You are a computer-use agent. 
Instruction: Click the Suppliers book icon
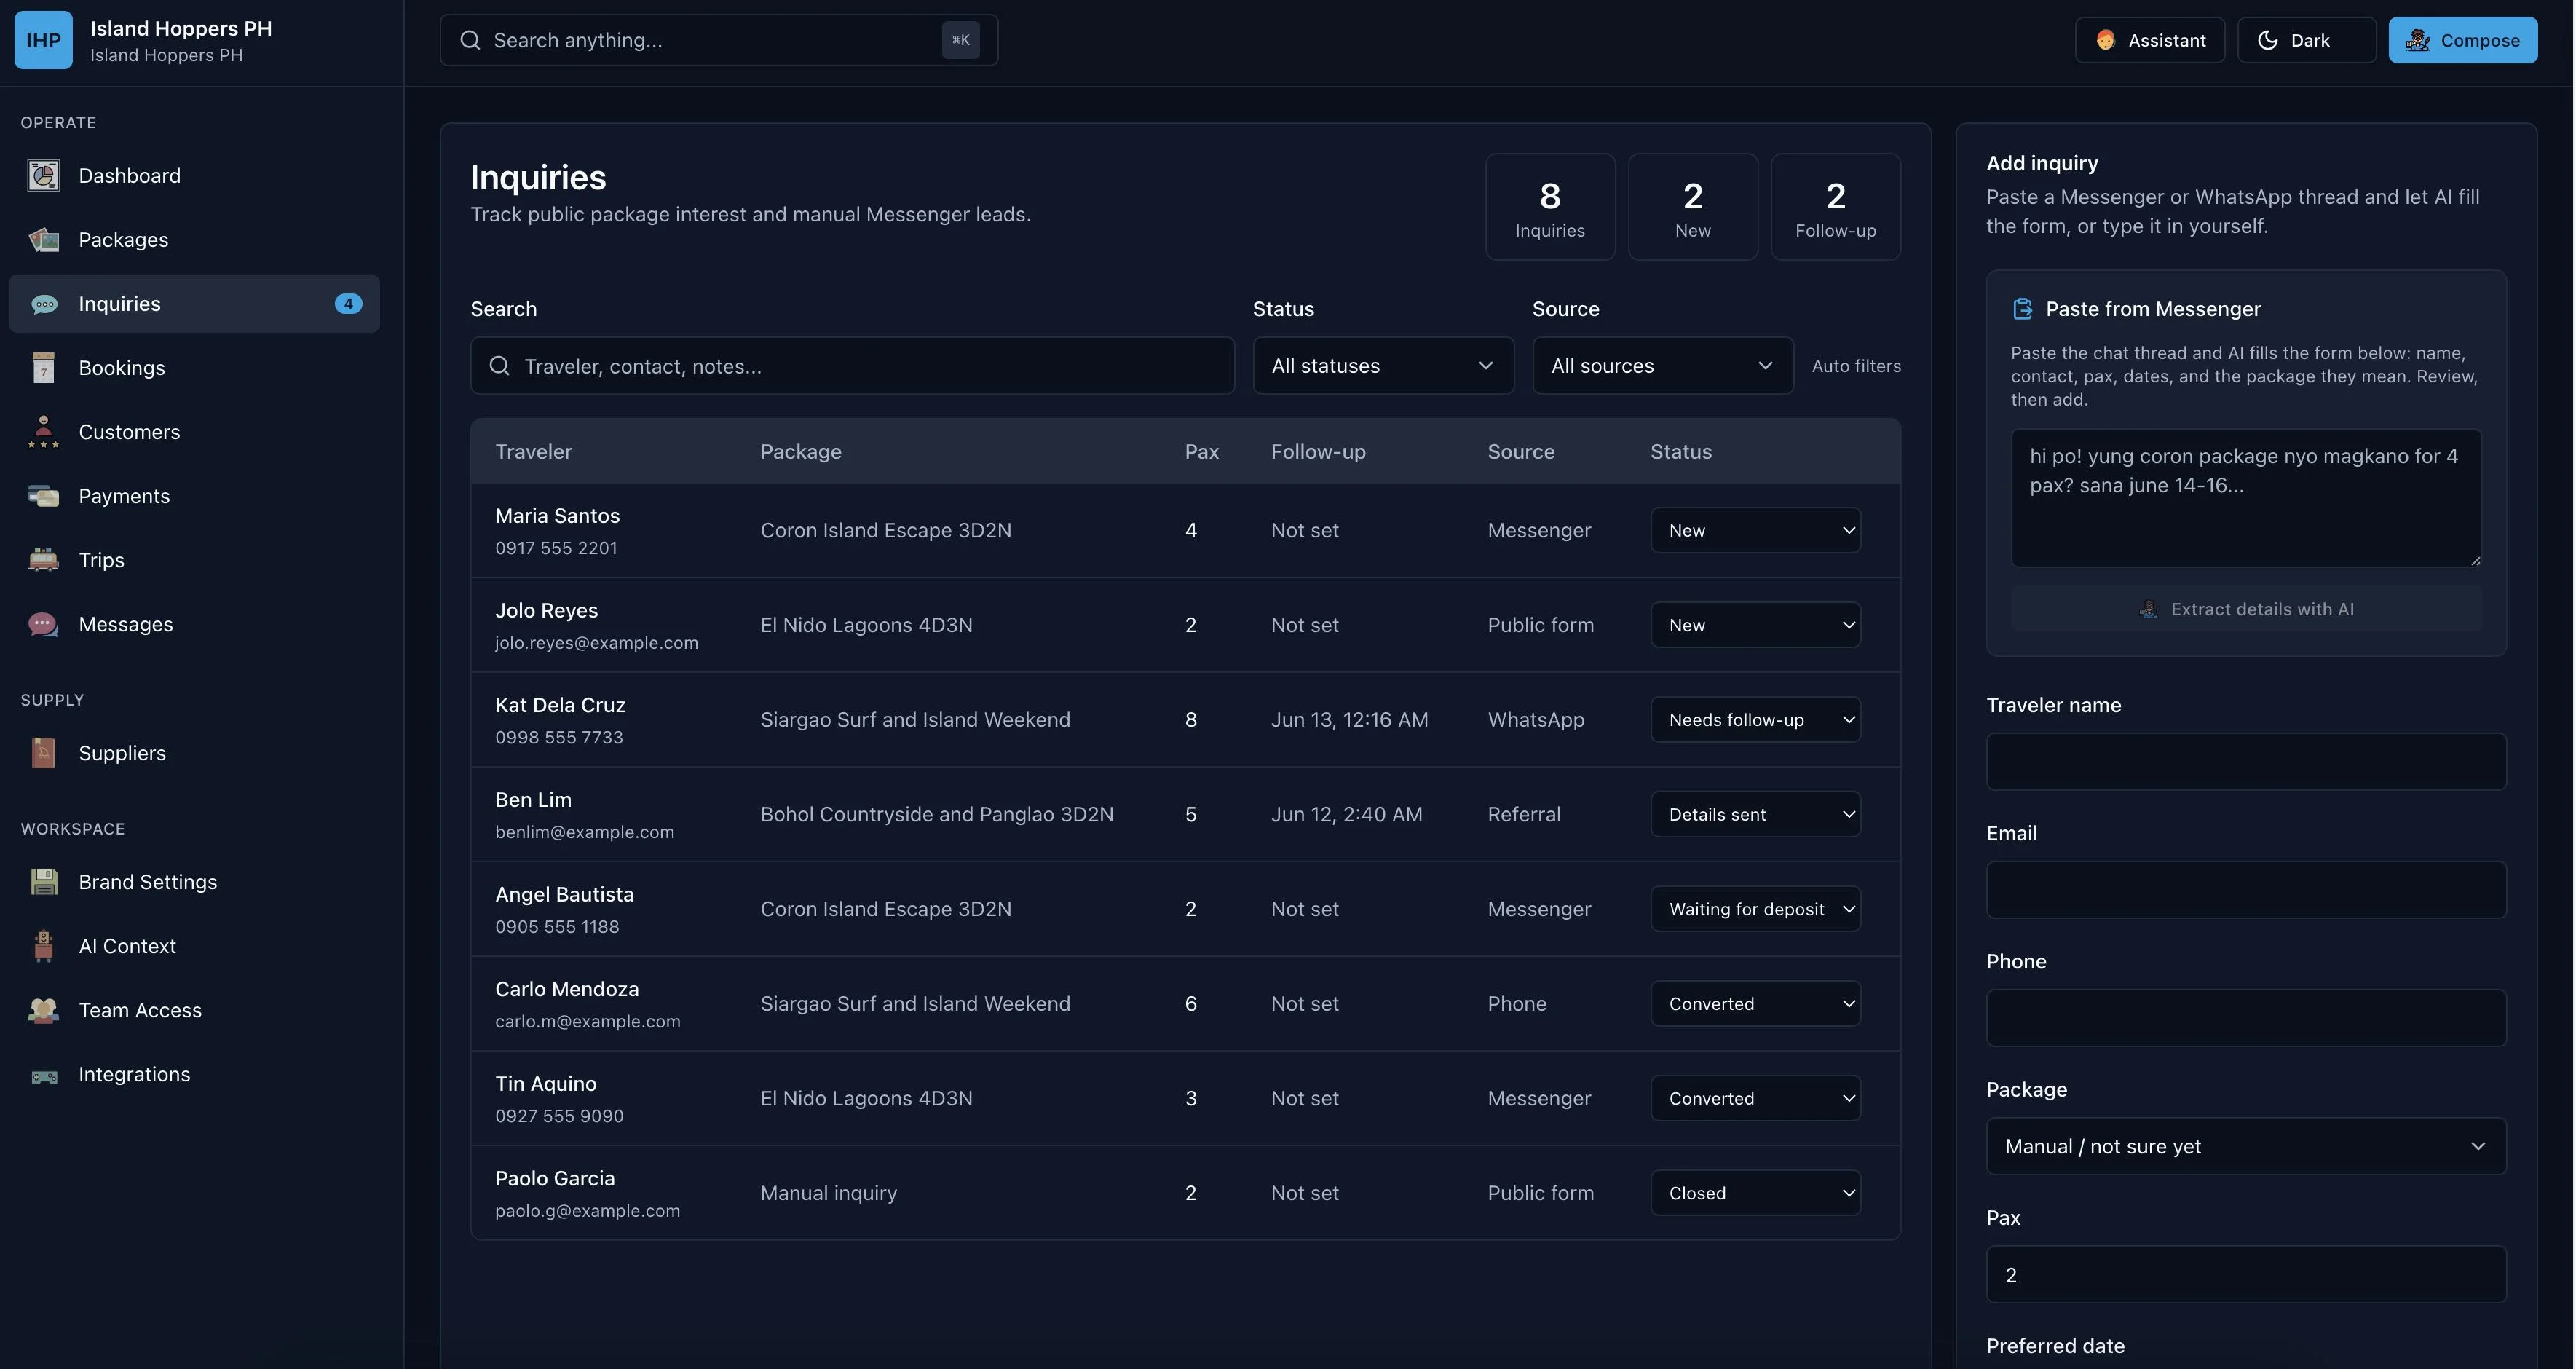(43, 753)
